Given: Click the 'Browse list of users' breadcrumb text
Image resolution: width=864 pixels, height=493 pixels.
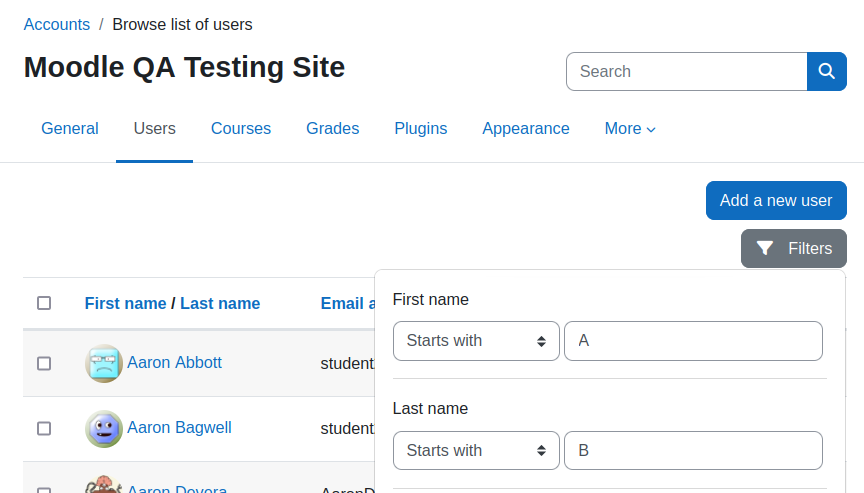Looking at the screenshot, I should pyautogui.click(x=182, y=24).
